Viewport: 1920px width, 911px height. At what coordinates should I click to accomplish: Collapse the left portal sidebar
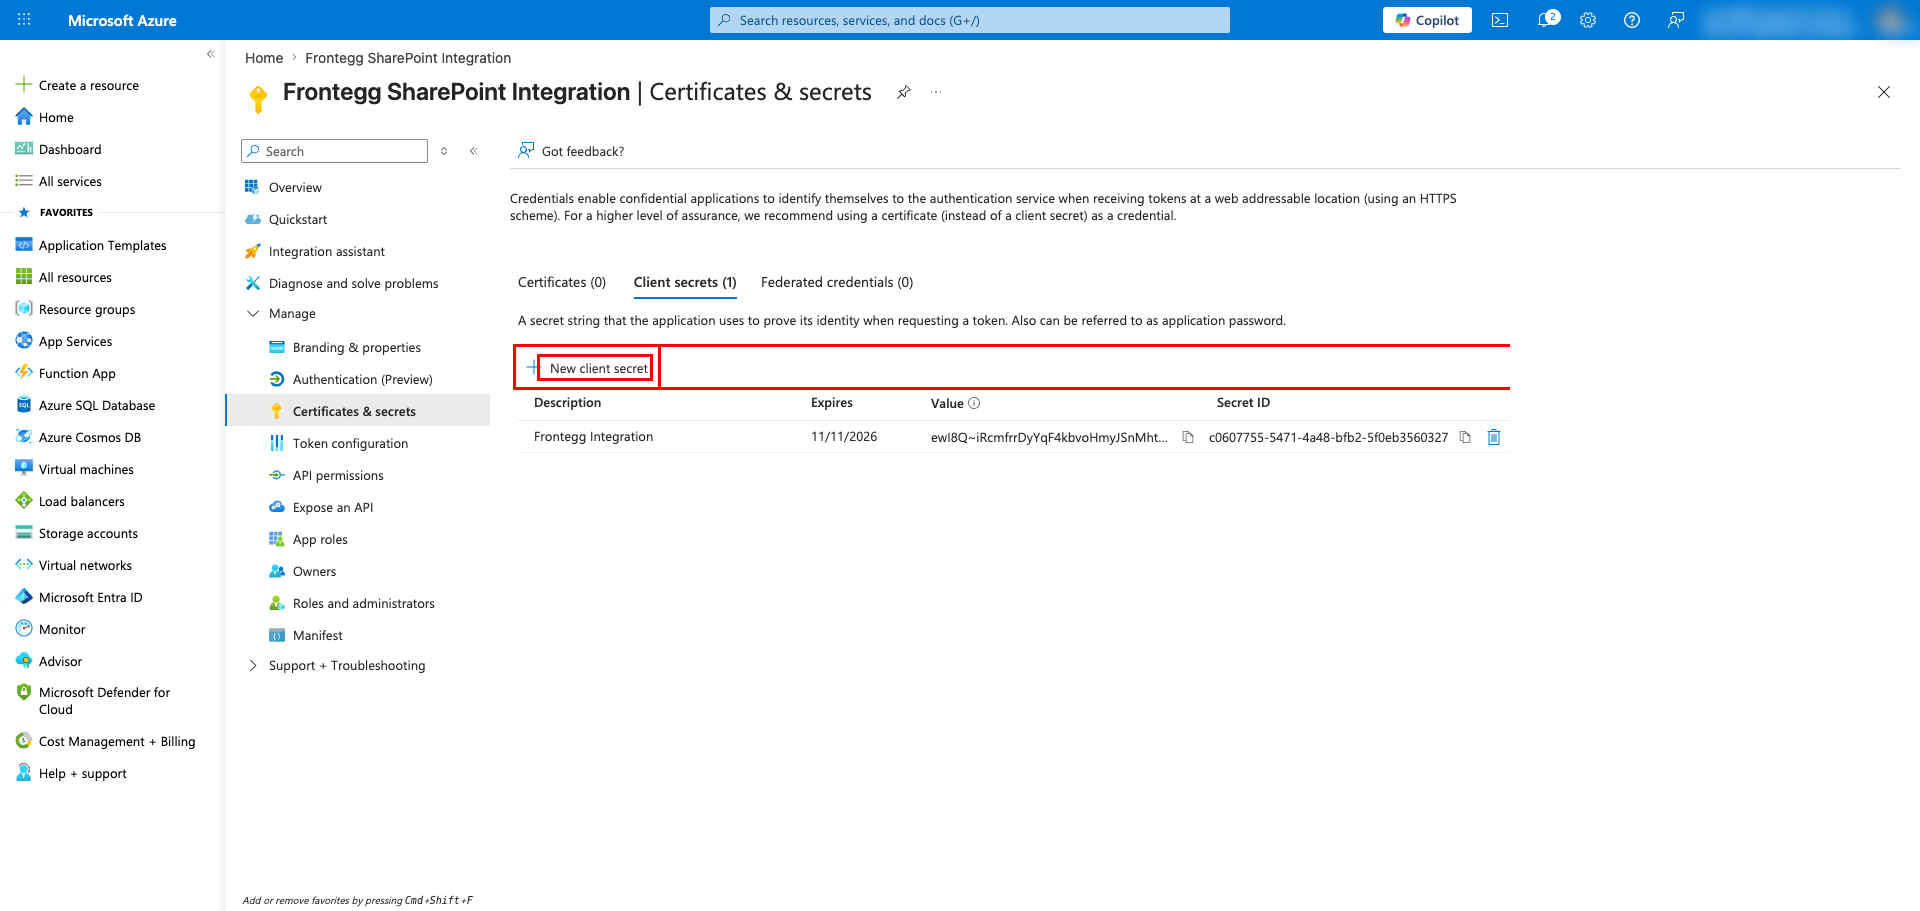[210, 54]
